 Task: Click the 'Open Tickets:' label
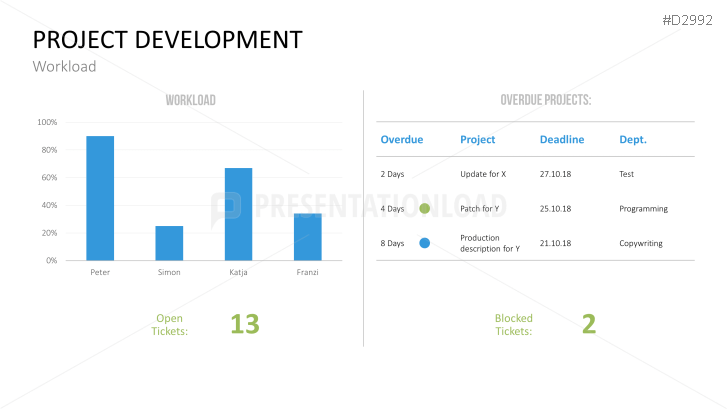coord(170,325)
